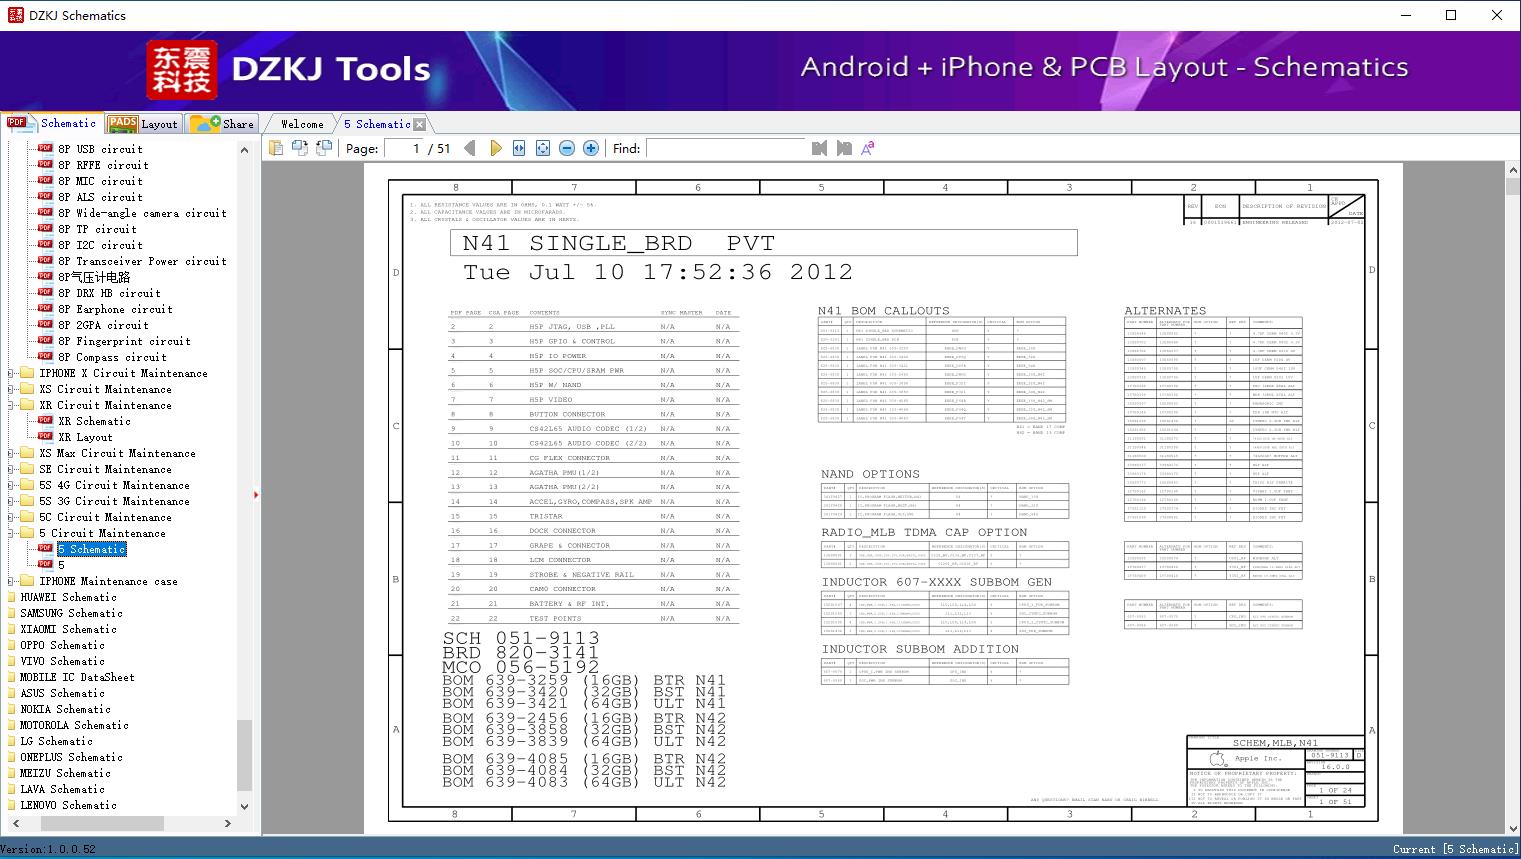
Task: Collapse the 5 Circuit Maintenance folder
Action: (11, 533)
